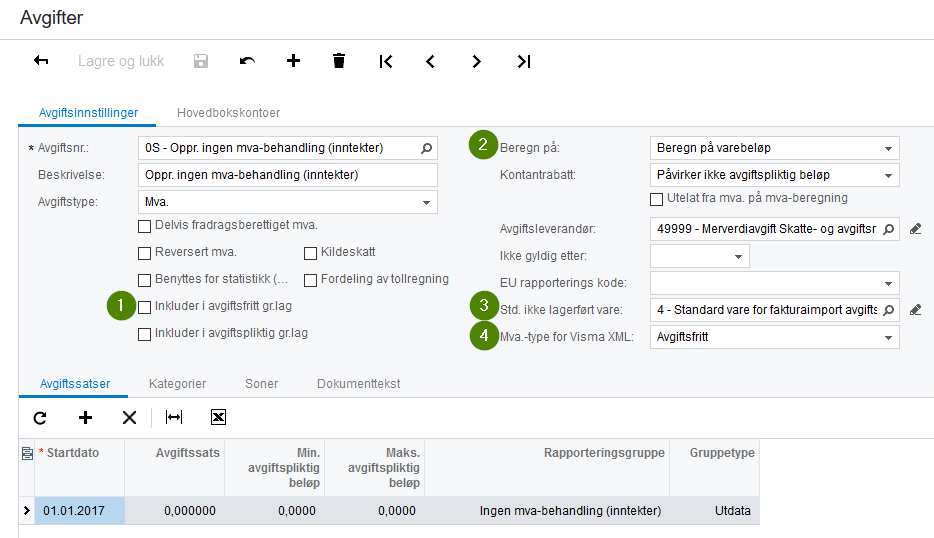Image resolution: width=934 pixels, height=538 pixels.
Task: Enable Reversert mva. checkbox
Action: [144, 253]
